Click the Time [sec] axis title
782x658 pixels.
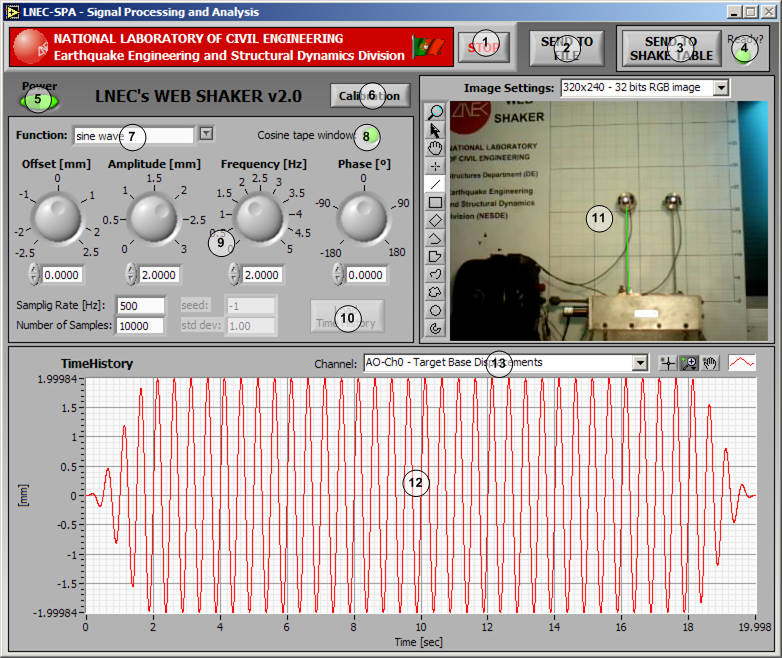click(x=418, y=642)
